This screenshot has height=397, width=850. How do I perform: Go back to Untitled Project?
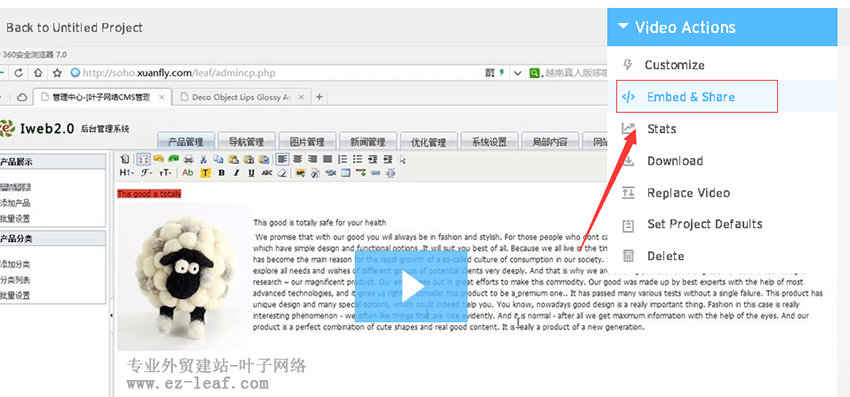point(74,28)
